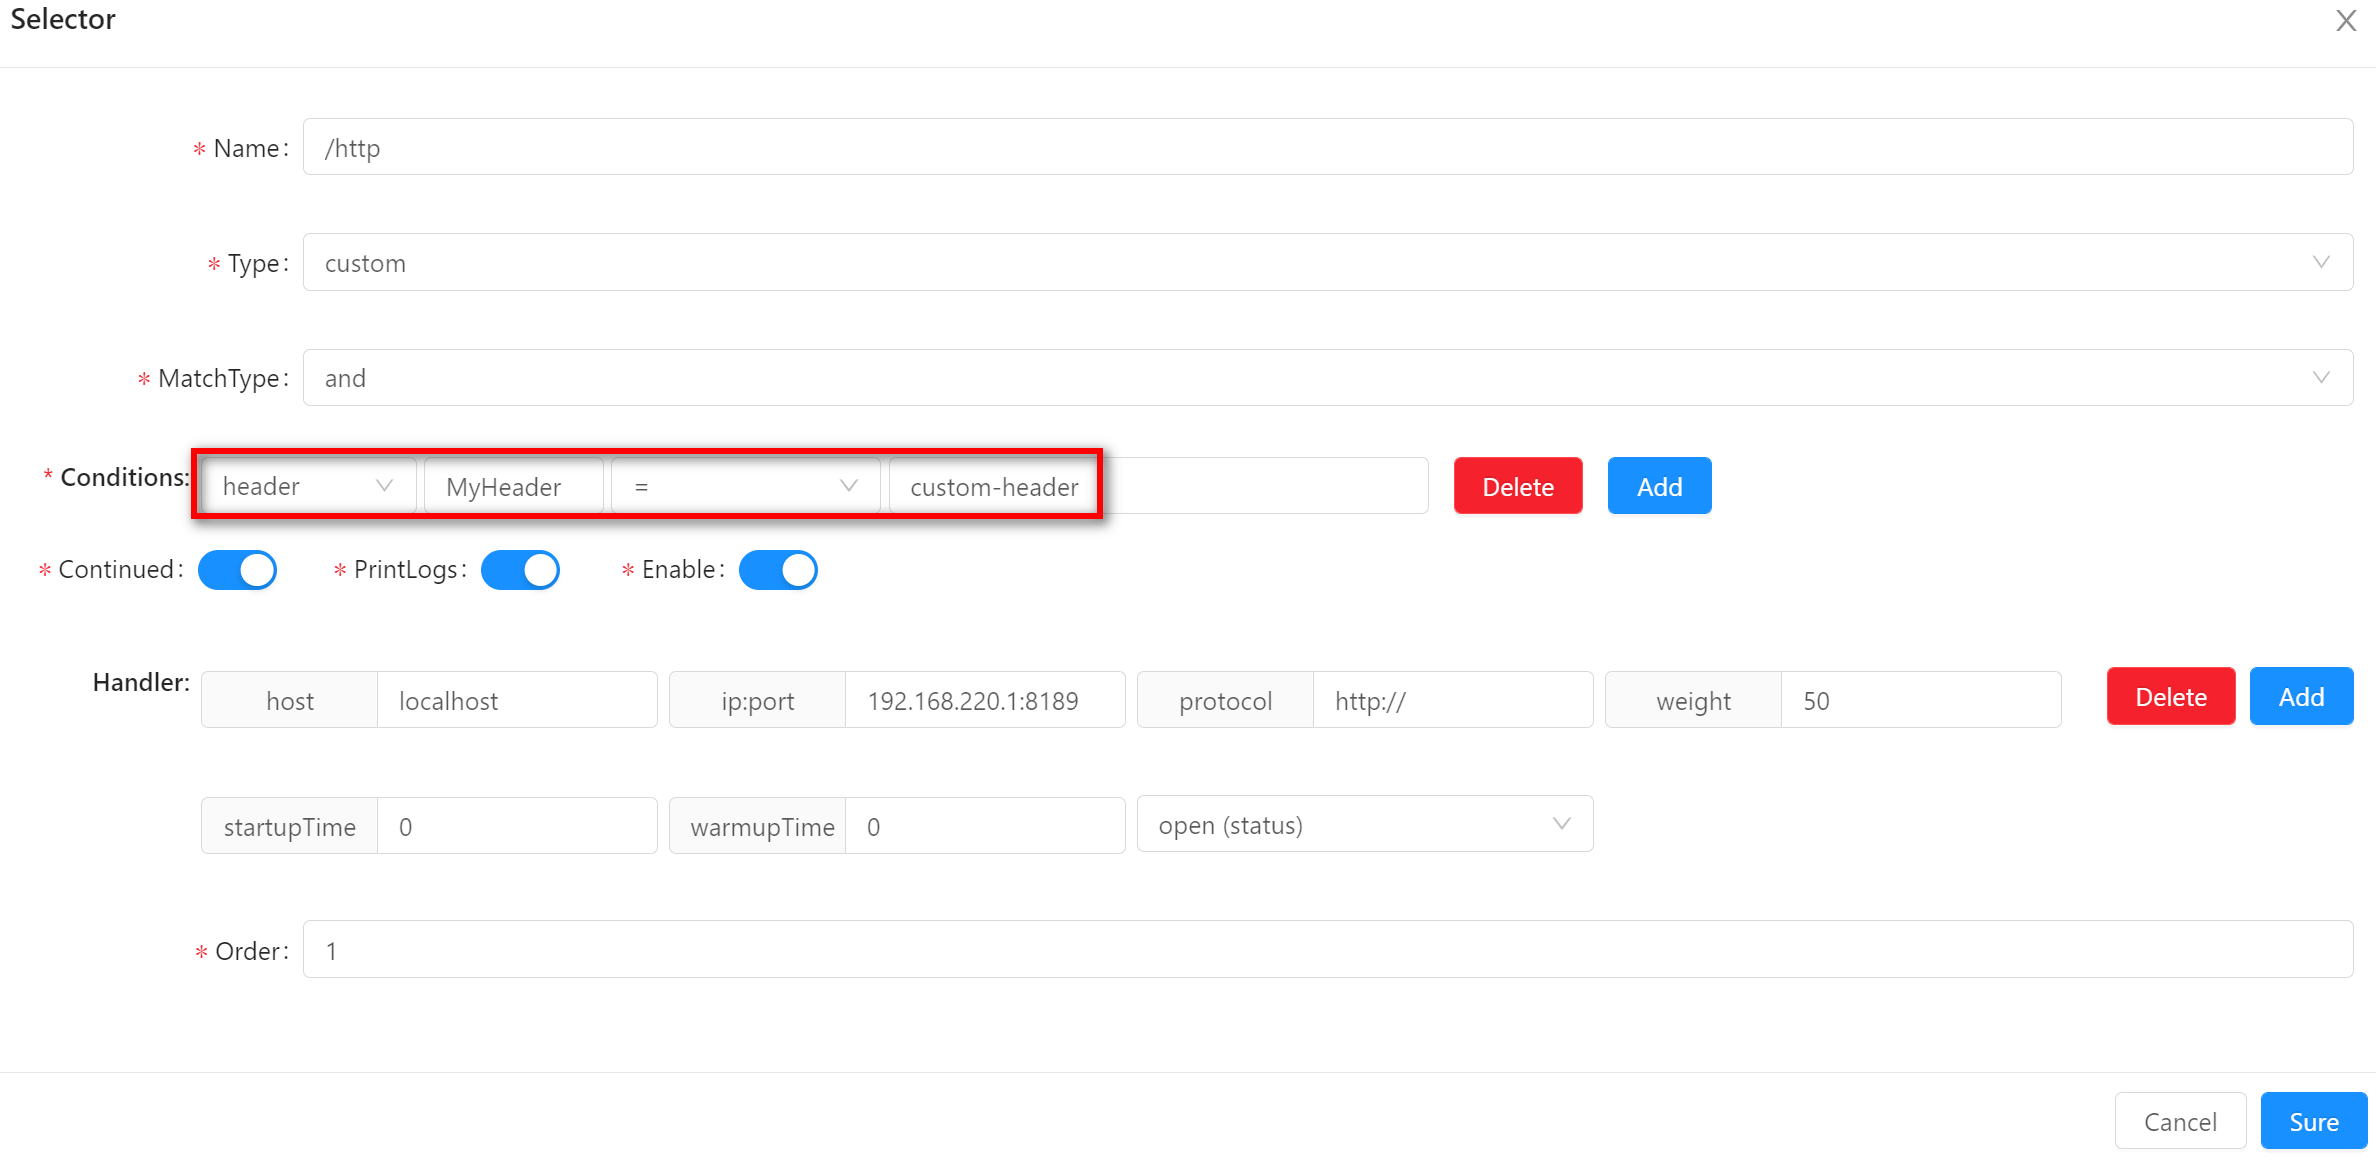Delete the handler row
The width and height of the screenshot is (2376, 1161).
pyautogui.click(x=2170, y=697)
